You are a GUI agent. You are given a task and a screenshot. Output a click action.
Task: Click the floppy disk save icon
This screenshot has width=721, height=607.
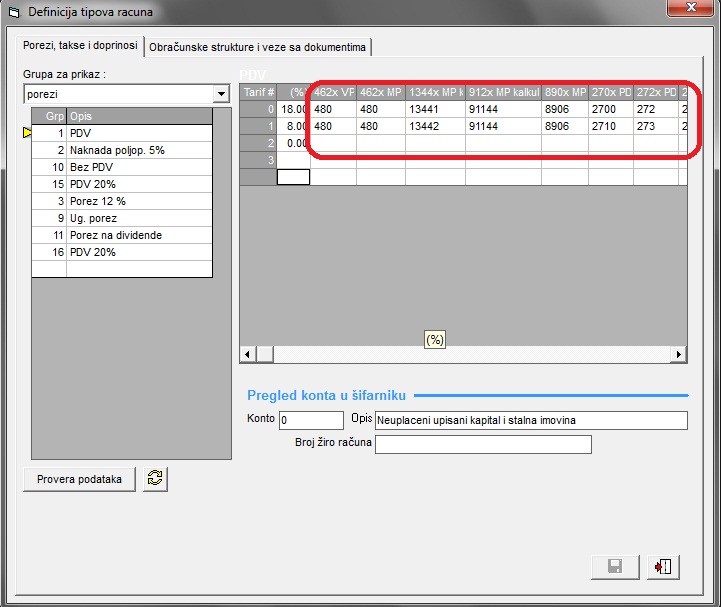coord(615,567)
